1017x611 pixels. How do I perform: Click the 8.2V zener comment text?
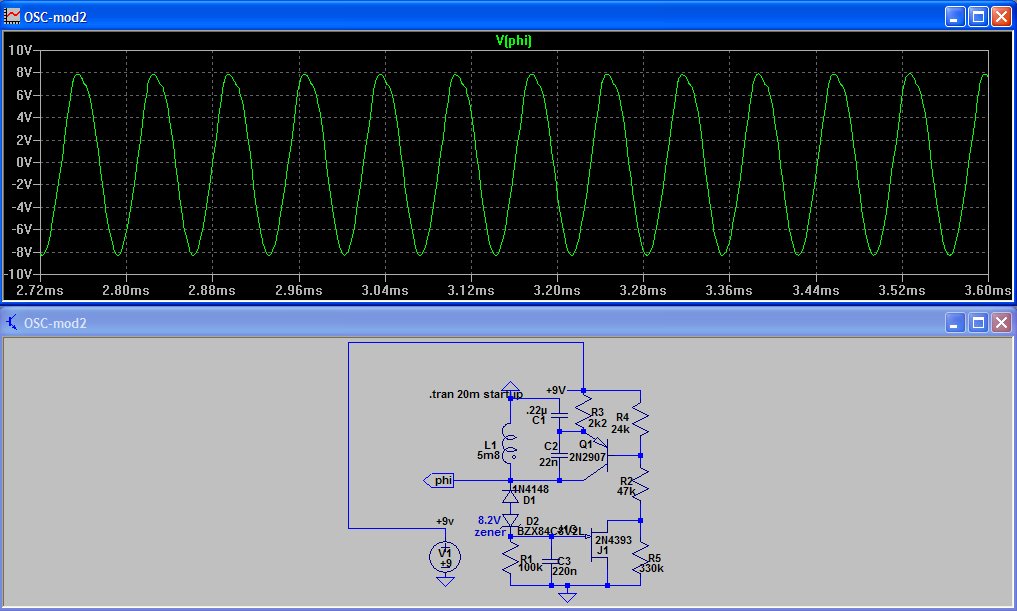tap(490, 526)
